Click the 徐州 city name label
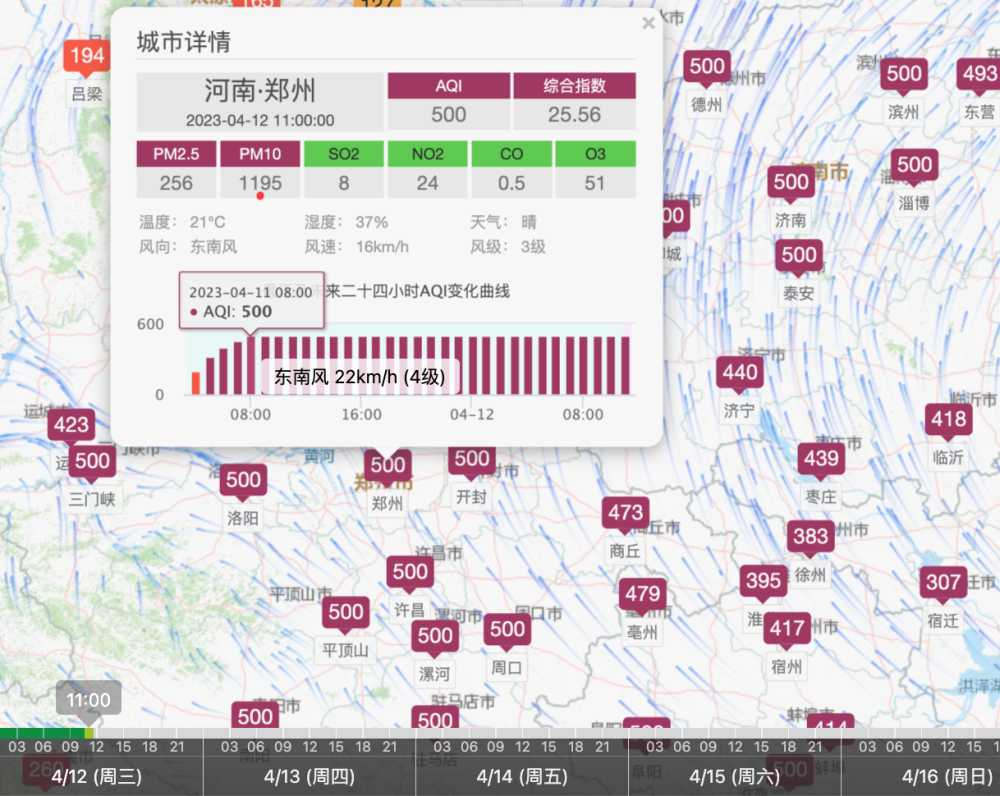The height and width of the screenshot is (796, 1000). 810,575
